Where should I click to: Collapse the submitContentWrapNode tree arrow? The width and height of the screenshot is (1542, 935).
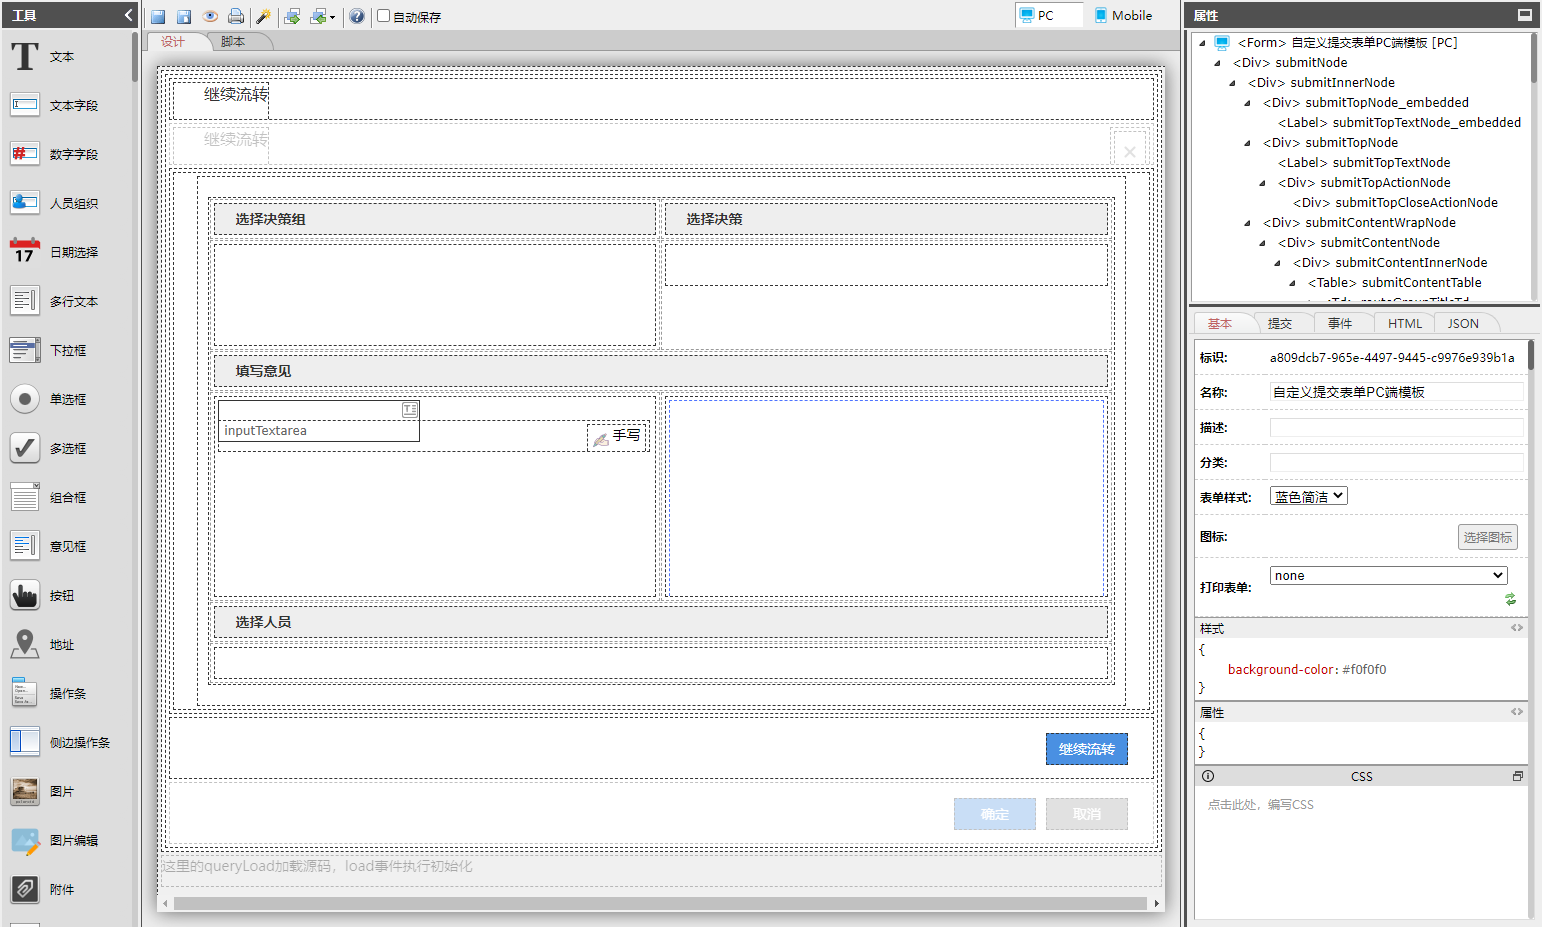(1247, 223)
